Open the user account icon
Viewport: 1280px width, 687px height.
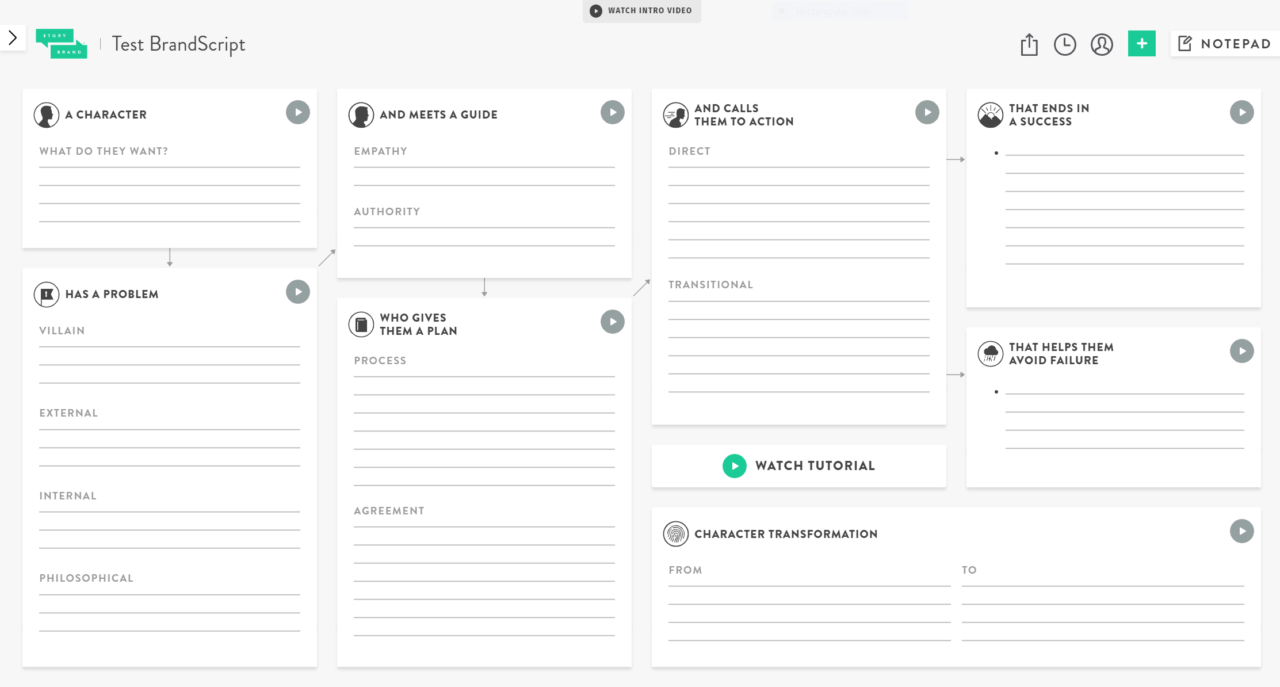coord(1101,44)
